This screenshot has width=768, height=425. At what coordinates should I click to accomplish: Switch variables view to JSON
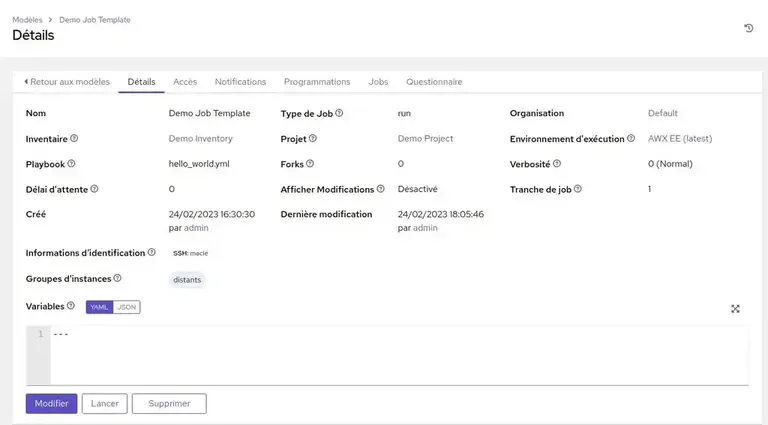pos(127,307)
